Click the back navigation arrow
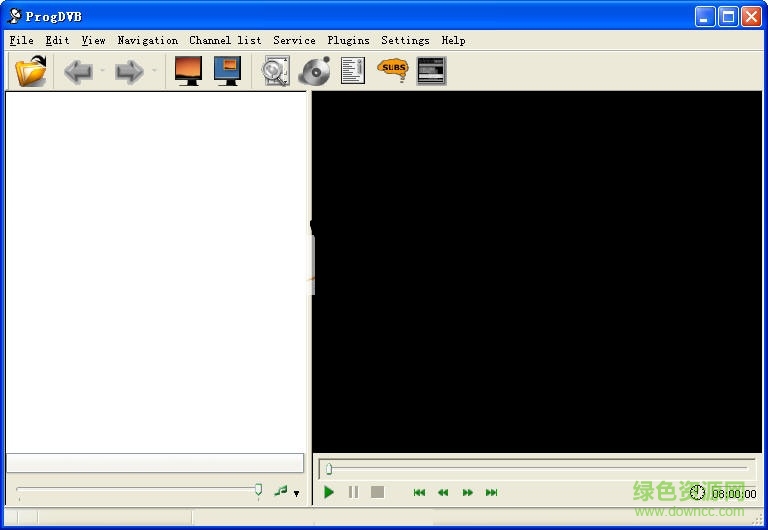The height and width of the screenshot is (530, 768). tap(78, 71)
